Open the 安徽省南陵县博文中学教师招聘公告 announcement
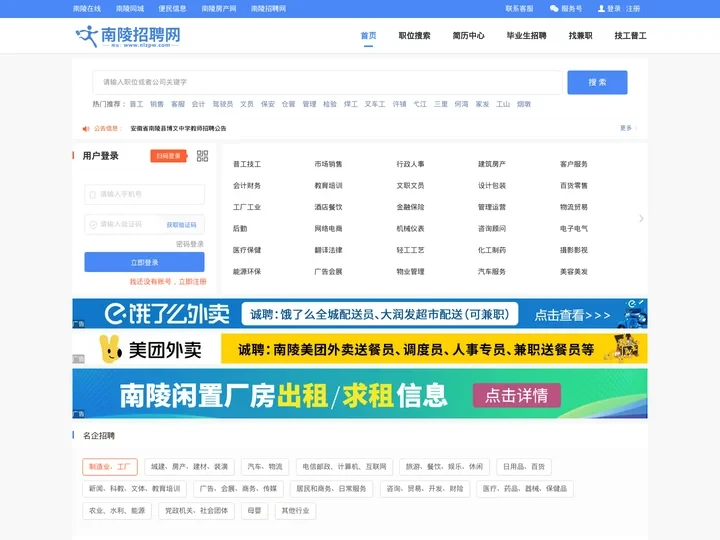This screenshot has width=720, height=540. (178, 129)
